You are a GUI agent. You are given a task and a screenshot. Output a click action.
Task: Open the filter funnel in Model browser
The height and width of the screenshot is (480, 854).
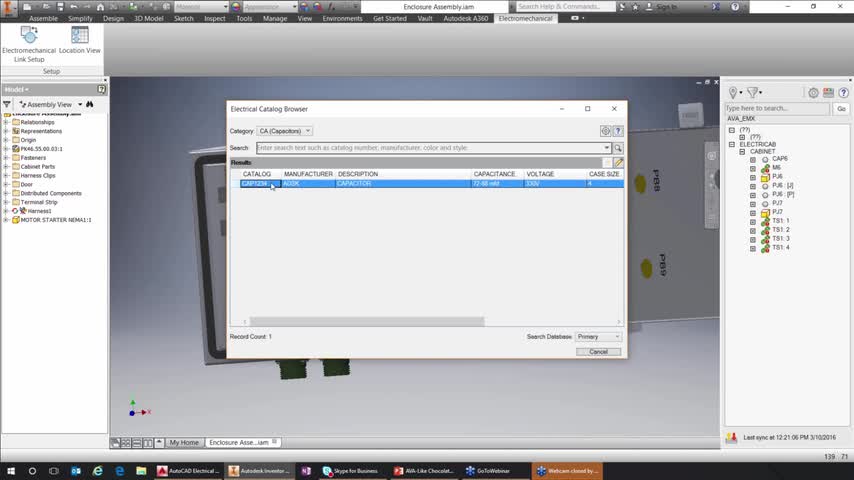click(x=7, y=104)
